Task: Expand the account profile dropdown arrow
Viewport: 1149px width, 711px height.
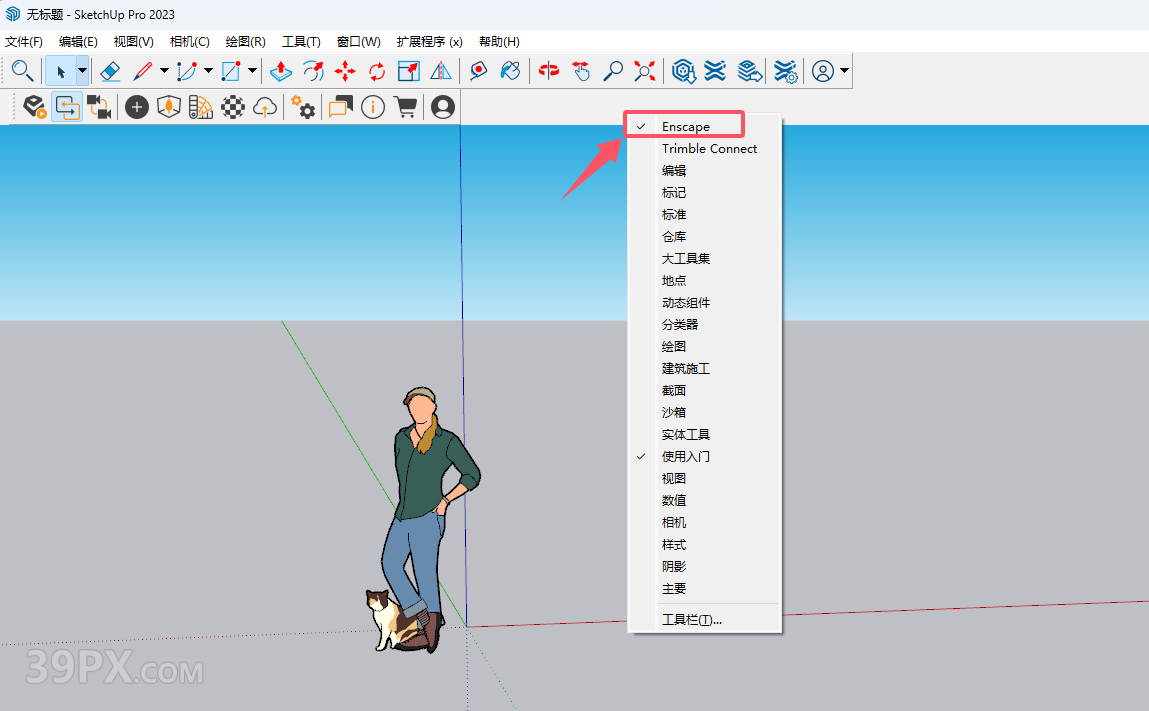Action: click(845, 71)
